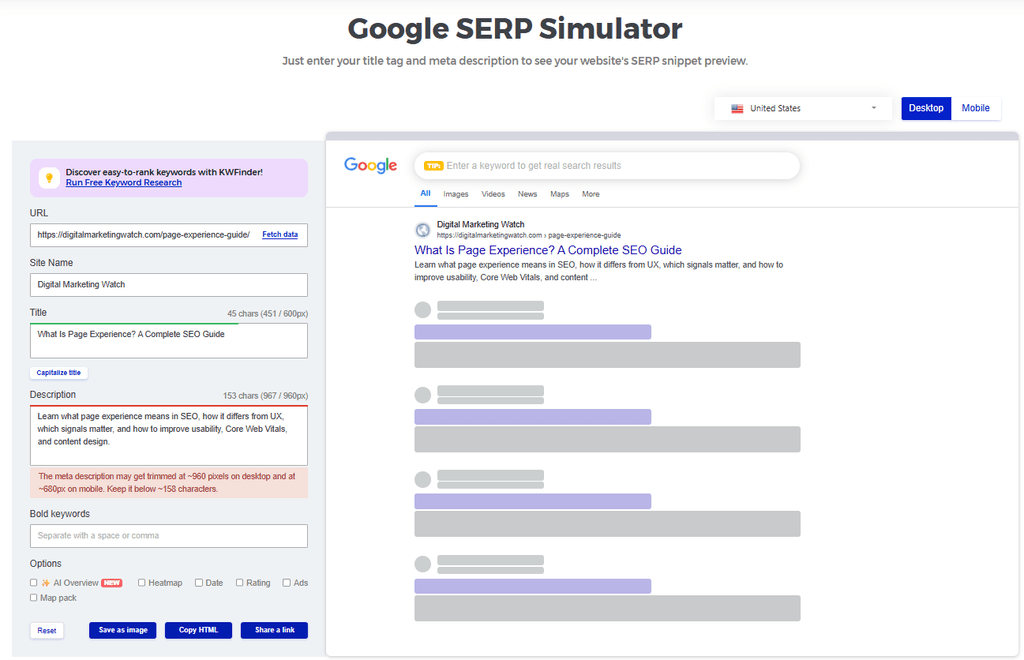Select the Images search tab

point(456,194)
